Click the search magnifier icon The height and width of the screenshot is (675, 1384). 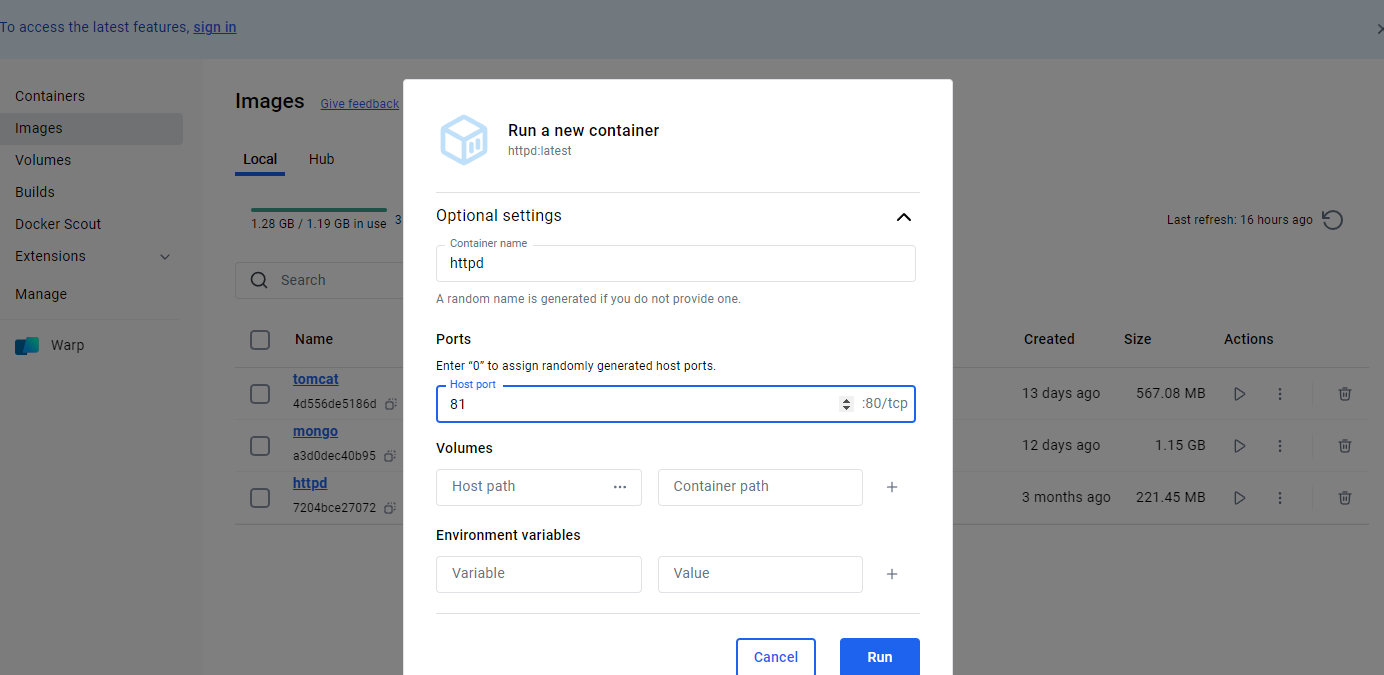point(259,280)
